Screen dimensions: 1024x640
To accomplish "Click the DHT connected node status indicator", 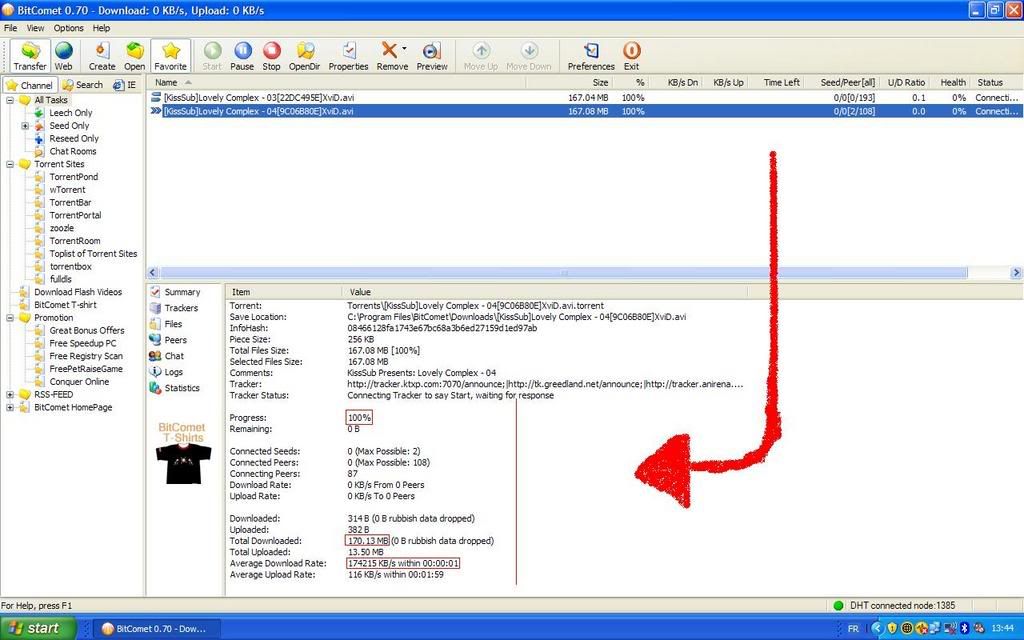I will pyautogui.click(x=895, y=605).
